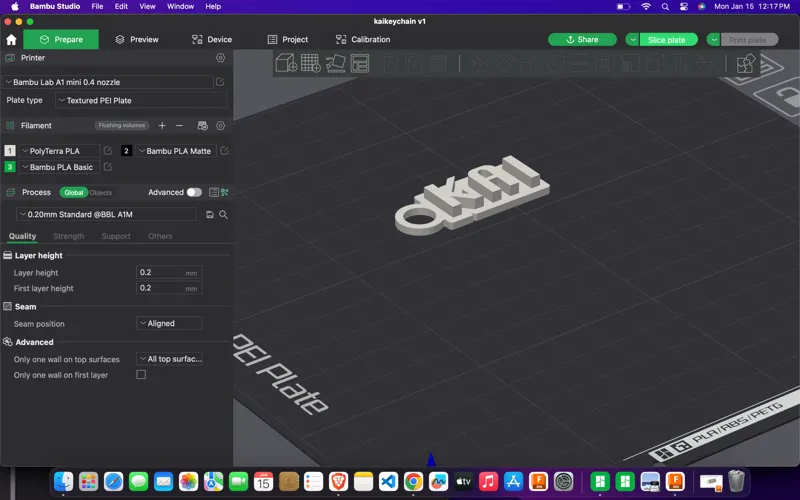Open the Seam position Aligned dropdown
The height and width of the screenshot is (500, 800).
(x=169, y=323)
